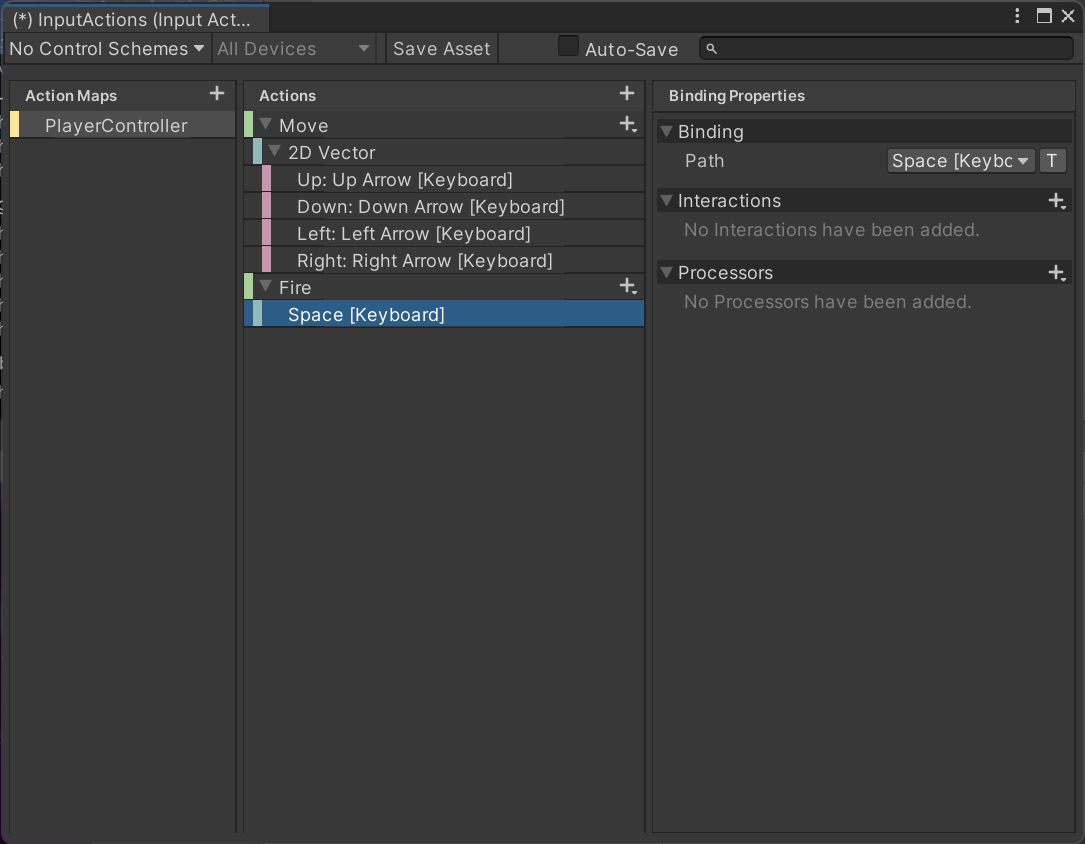Click the Path label in Binding
The width and height of the screenshot is (1085, 844).
pos(704,160)
